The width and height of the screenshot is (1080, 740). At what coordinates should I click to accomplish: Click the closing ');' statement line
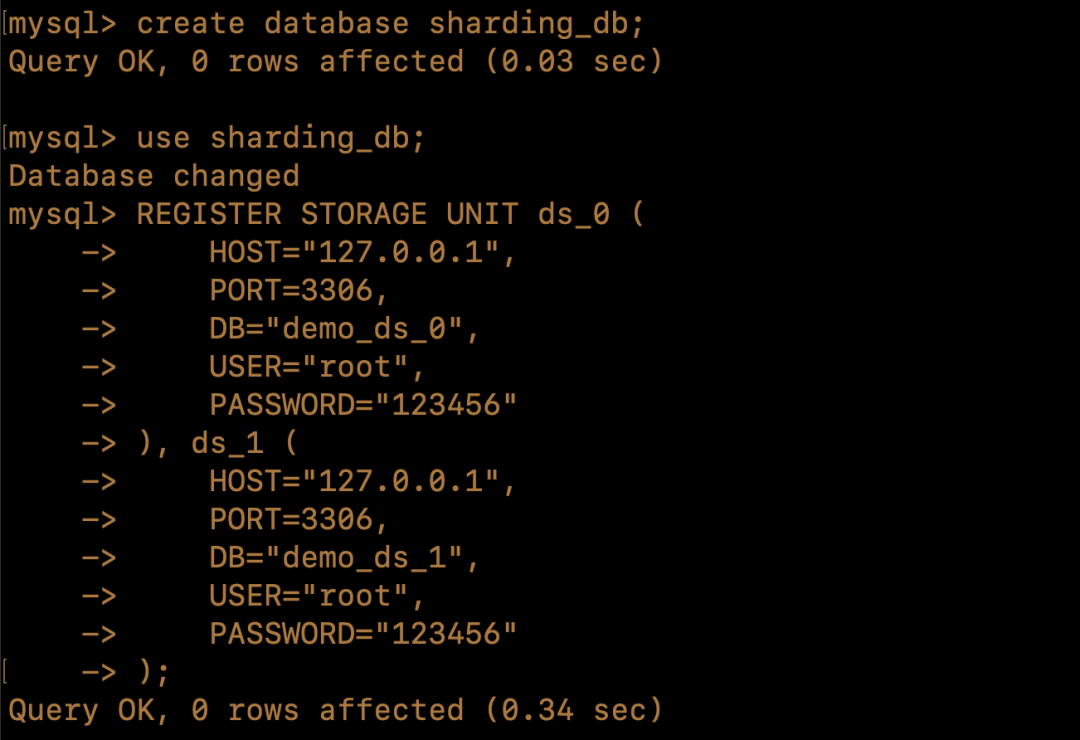tap(154, 672)
